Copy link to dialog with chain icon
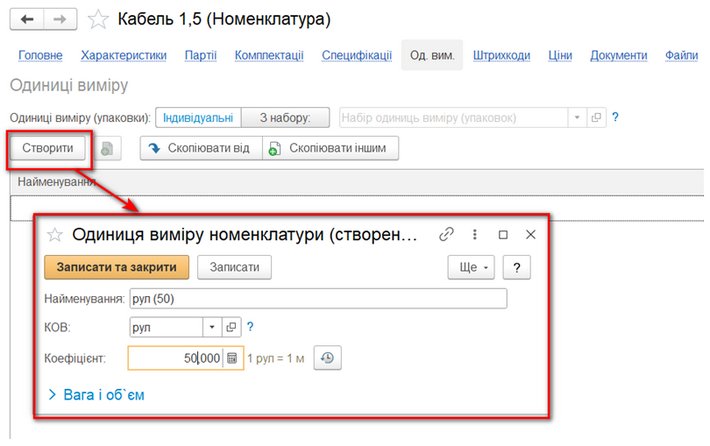Viewport: 710px width, 446px height. tap(447, 234)
